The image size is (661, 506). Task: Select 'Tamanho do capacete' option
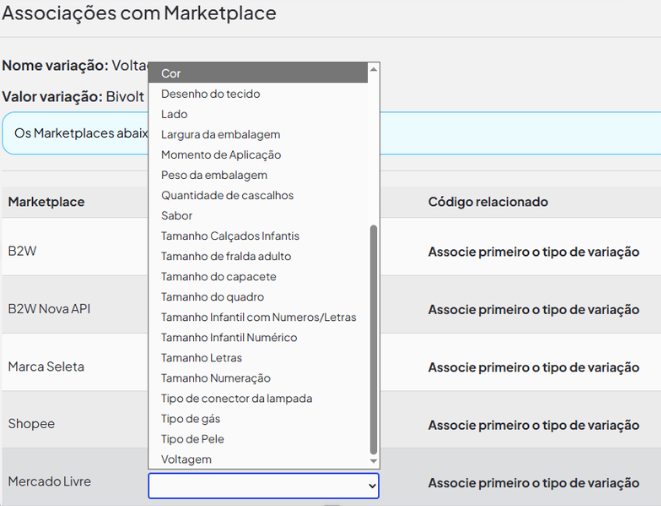(x=218, y=276)
